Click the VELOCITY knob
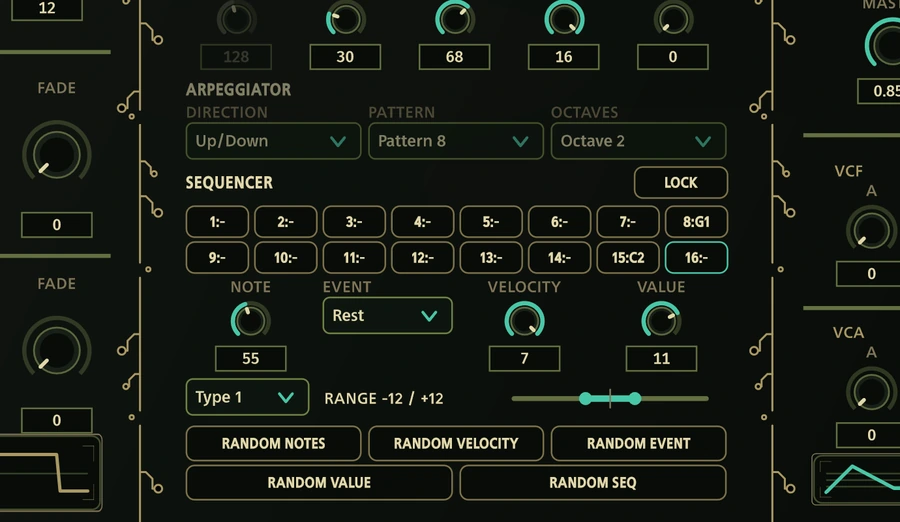Viewport: 900px width, 522px height. pos(524,320)
